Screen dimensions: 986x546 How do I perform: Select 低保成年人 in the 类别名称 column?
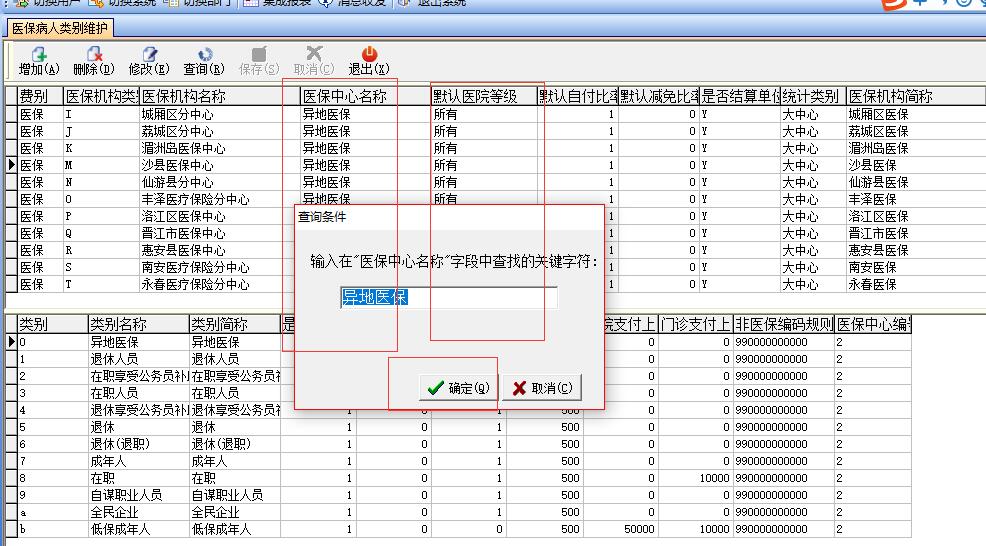[x=138, y=529]
